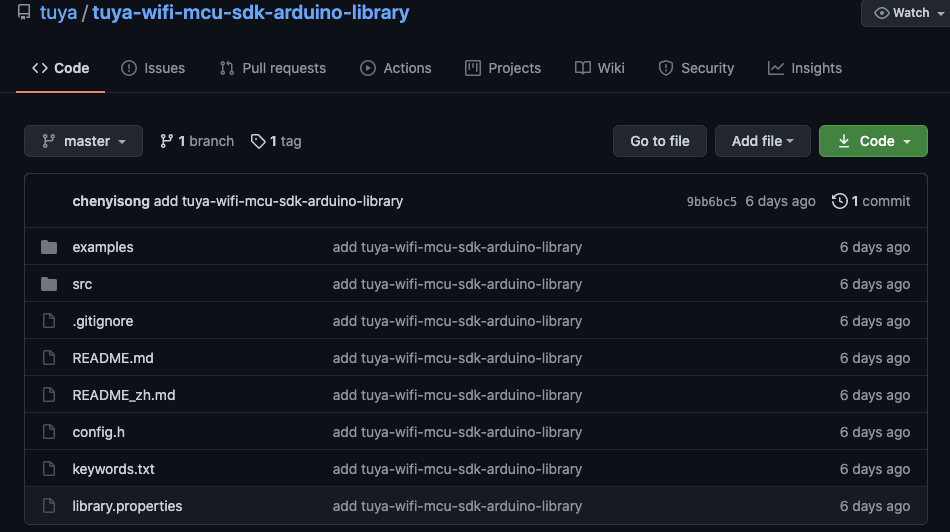The width and height of the screenshot is (950, 532).
Task: Switch to the Issues tab
Action: tap(153, 68)
